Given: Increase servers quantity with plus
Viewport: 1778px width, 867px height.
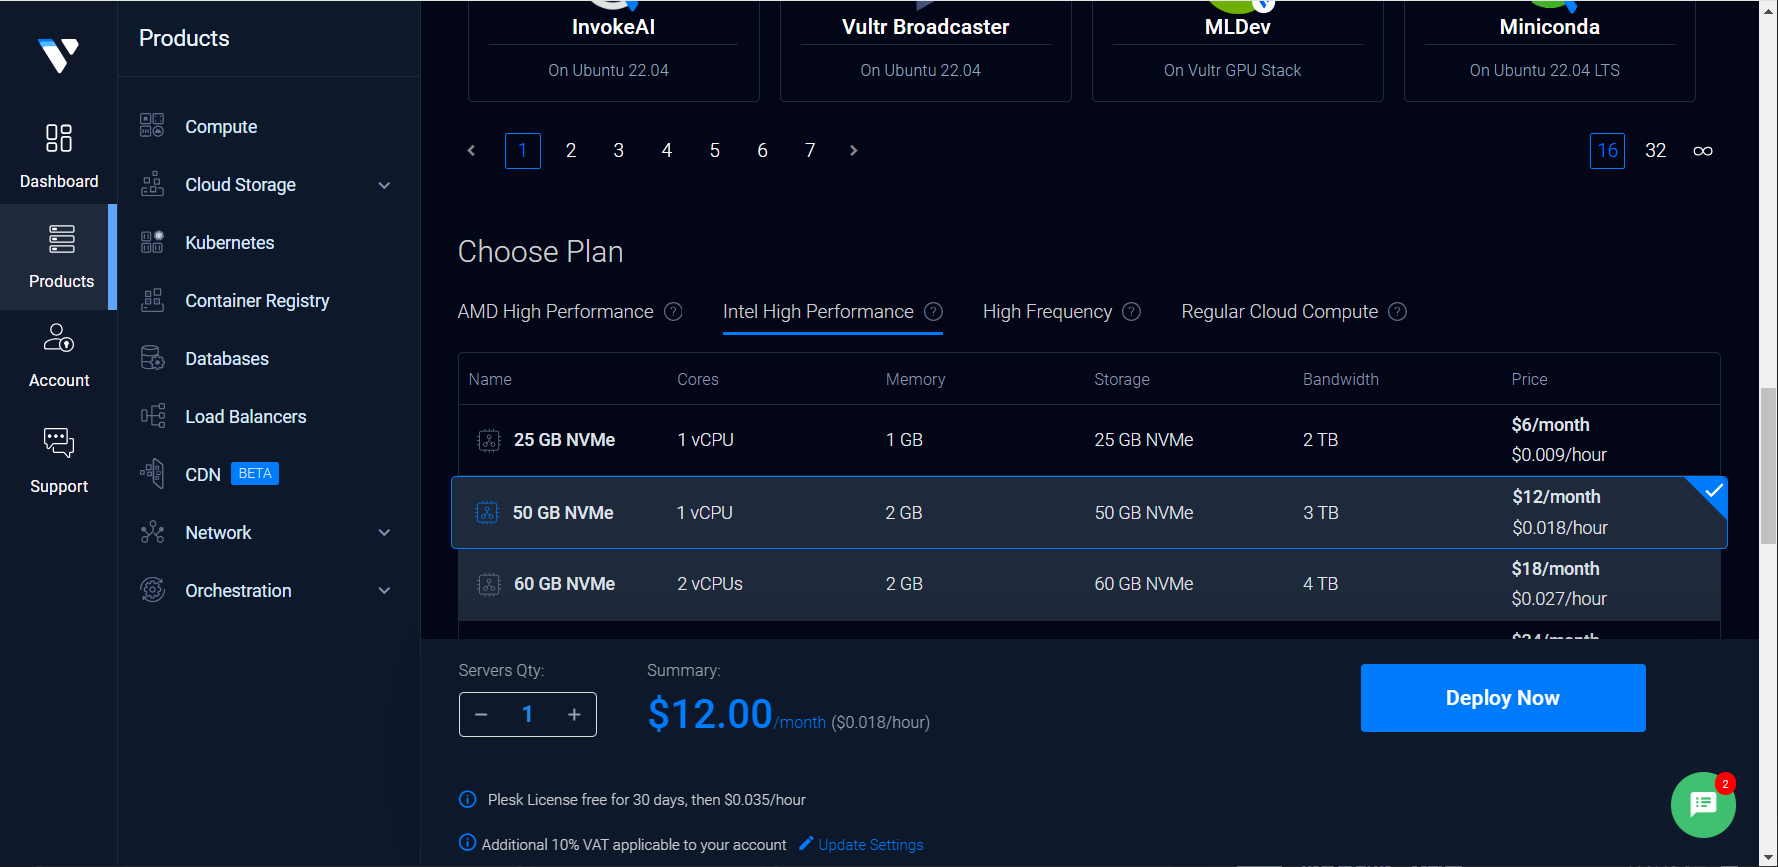Looking at the screenshot, I should [x=574, y=714].
